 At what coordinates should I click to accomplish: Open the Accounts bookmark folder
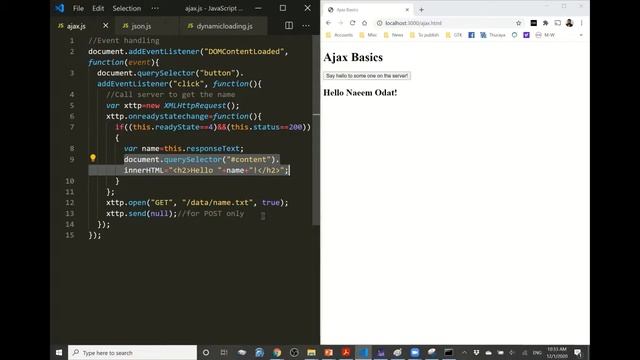click(x=339, y=35)
